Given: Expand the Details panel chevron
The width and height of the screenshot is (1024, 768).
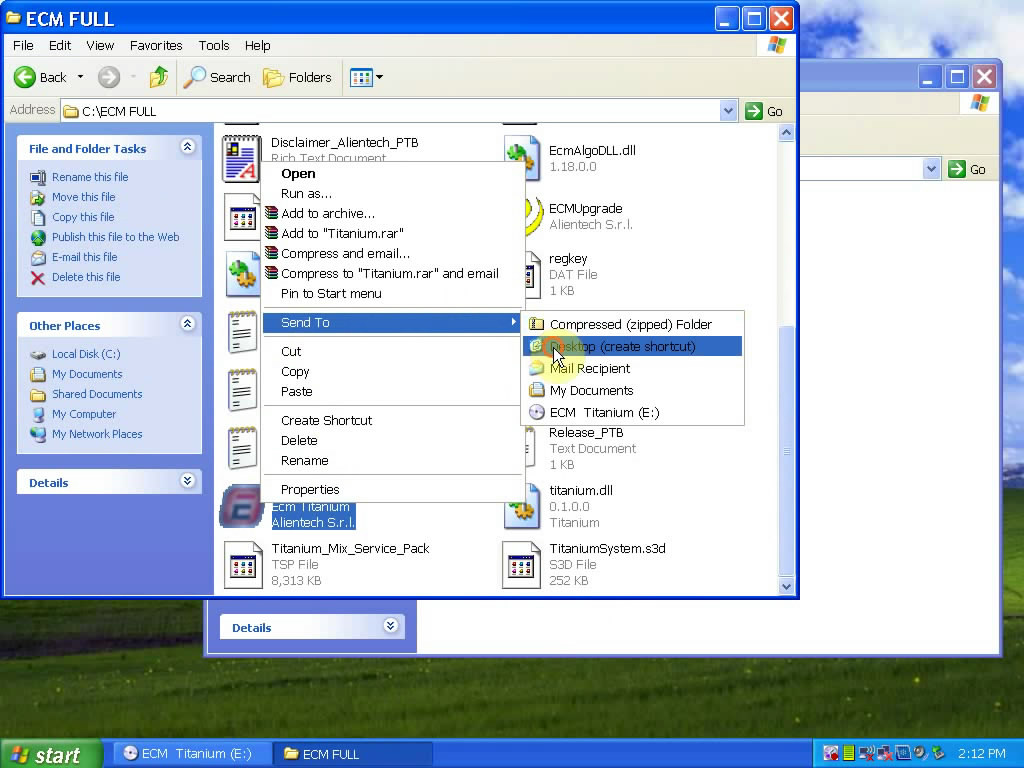Looking at the screenshot, I should [x=187, y=482].
